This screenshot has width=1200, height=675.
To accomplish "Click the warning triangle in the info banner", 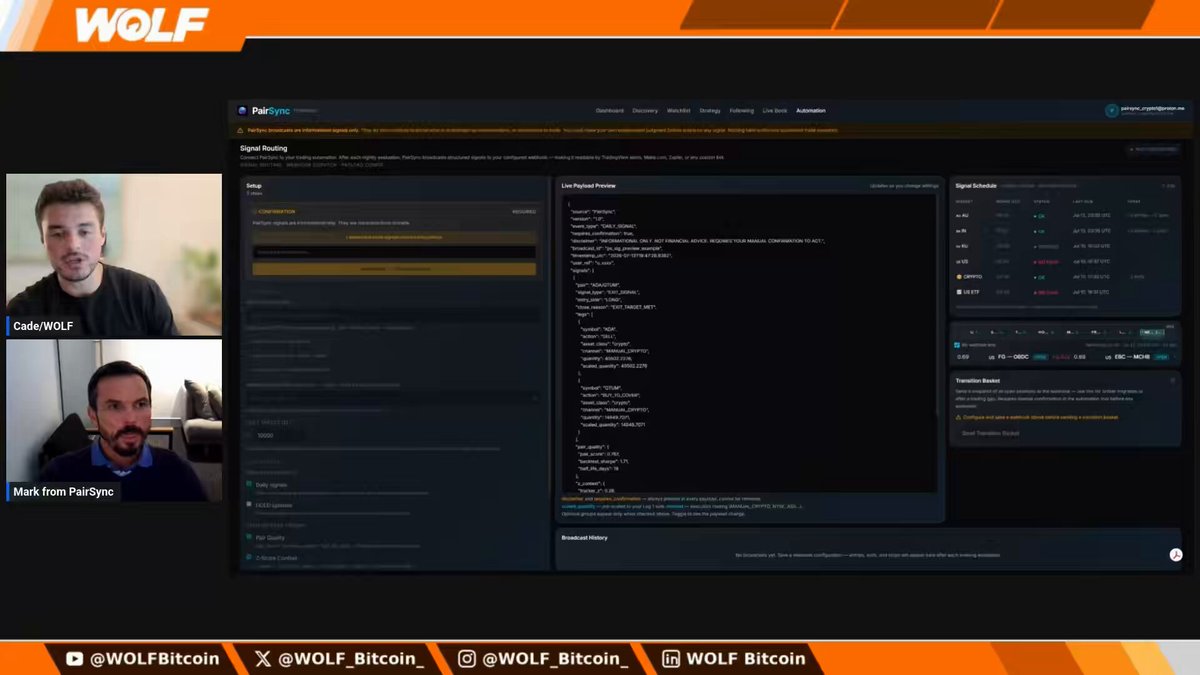I will pyautogui.click(x=240, y=130).
